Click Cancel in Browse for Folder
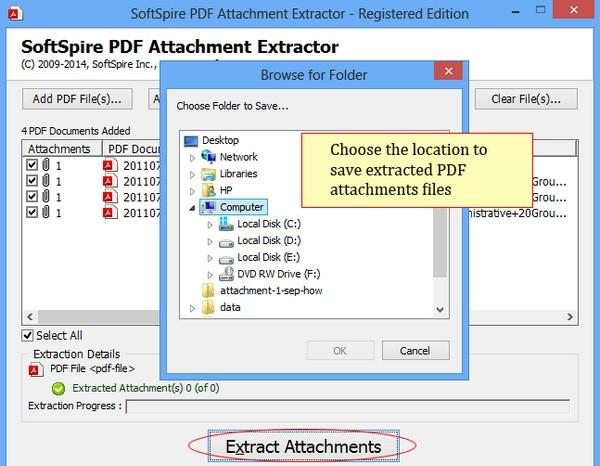The height and width of the screenshot is (466, 600). (416, 350)
